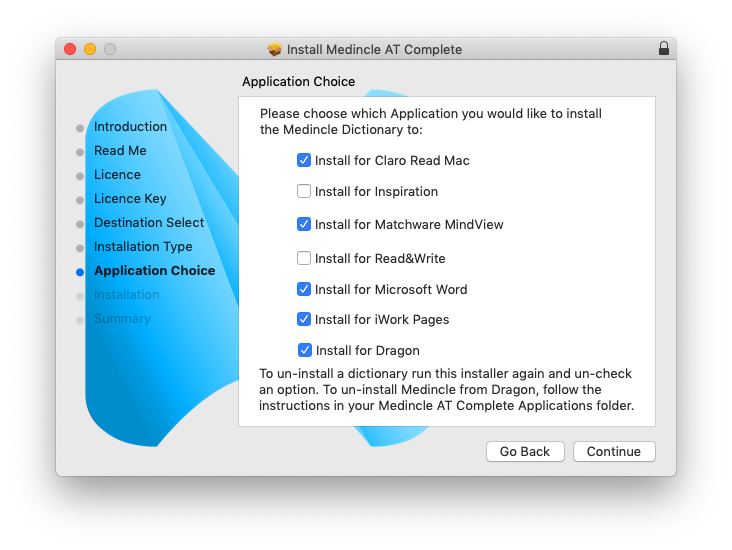The image size is (732, 550).
Task: Click the dimmed Installation step
Action: point(127,295)
